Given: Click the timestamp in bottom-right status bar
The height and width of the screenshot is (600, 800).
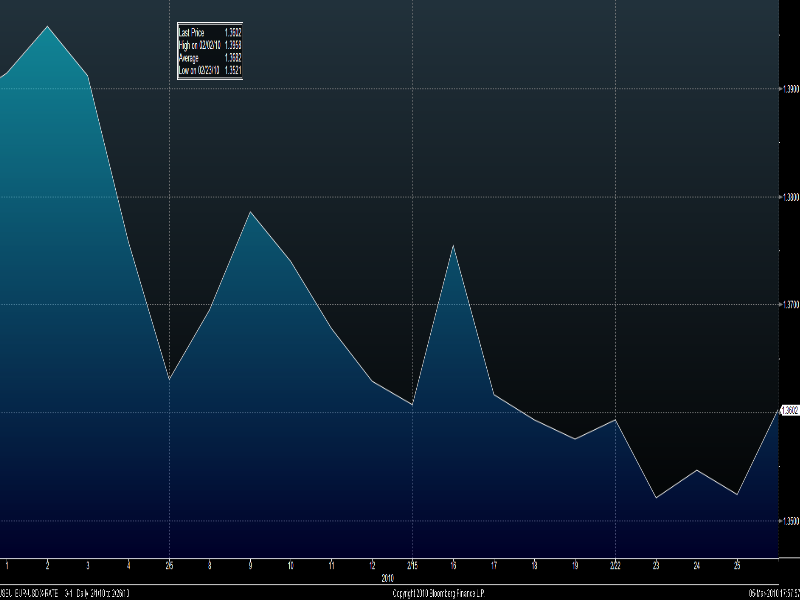Looking at the screenshot, I should (x=774, y=593).
